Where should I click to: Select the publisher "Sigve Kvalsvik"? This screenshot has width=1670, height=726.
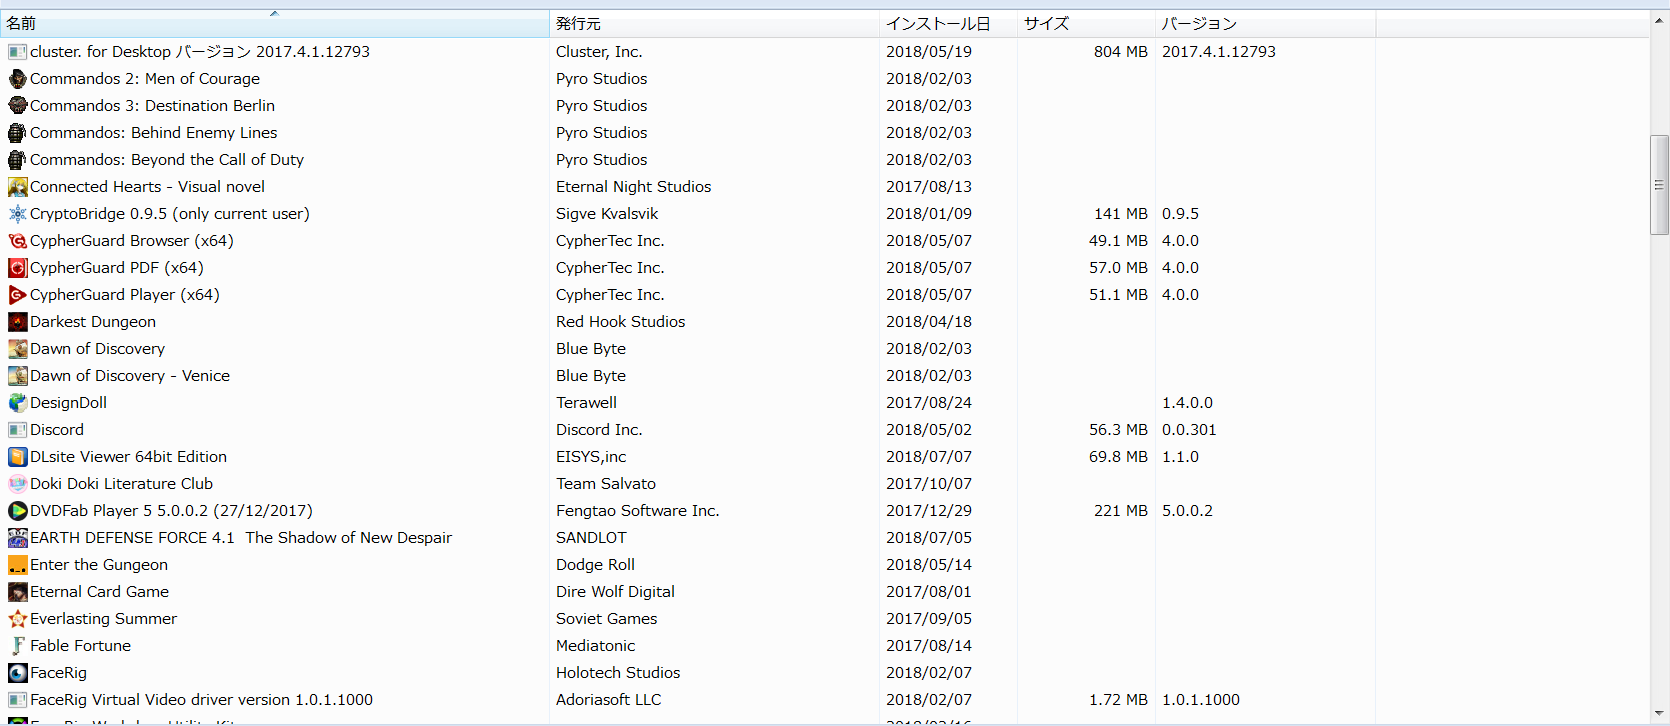click(607, 214)
